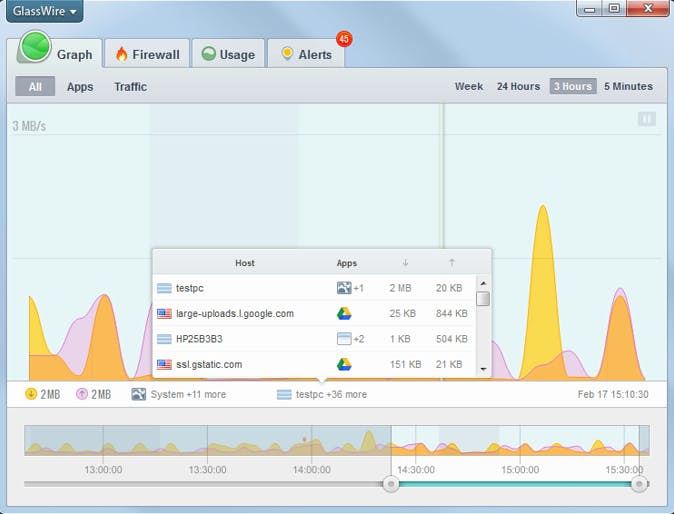The width and height of the screenshot is (674, 514).
Task: Sort hosts by download arrow column
Action: click(x=405, y=263)
